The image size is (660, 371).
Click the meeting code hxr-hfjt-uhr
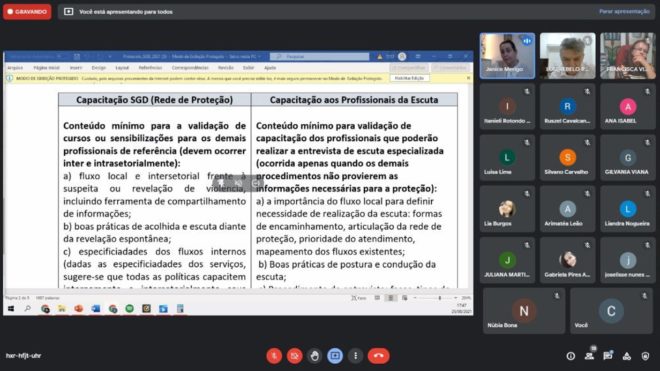(x=23, y=356)
